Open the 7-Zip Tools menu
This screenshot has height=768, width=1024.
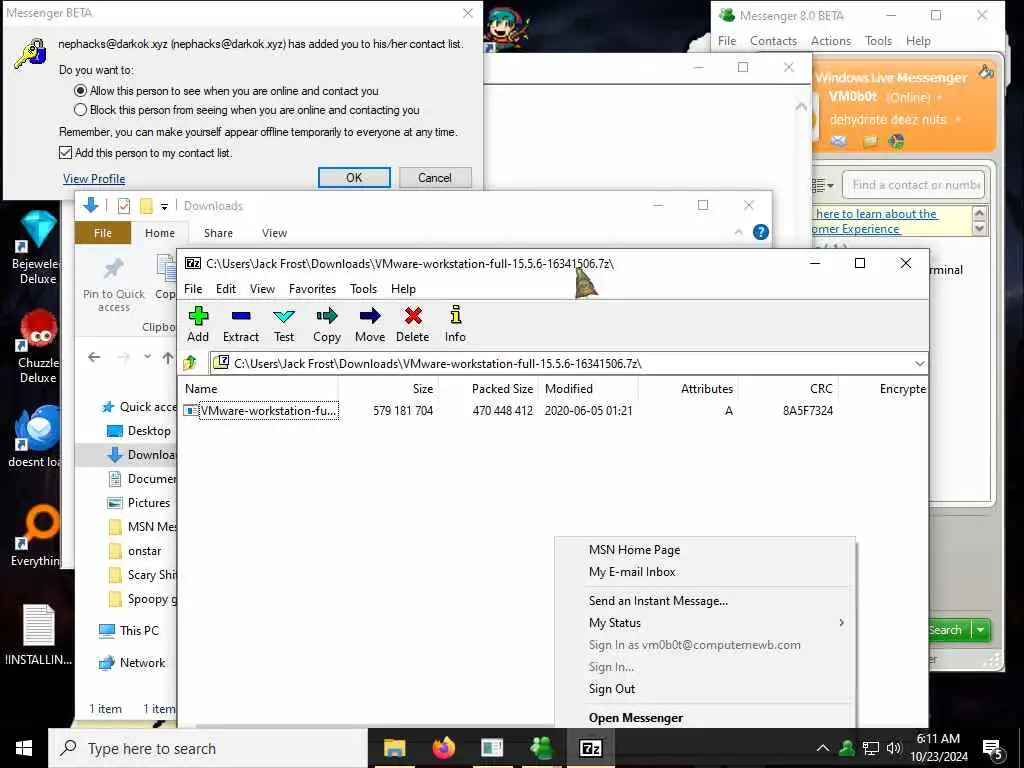(x=363, y=289)
